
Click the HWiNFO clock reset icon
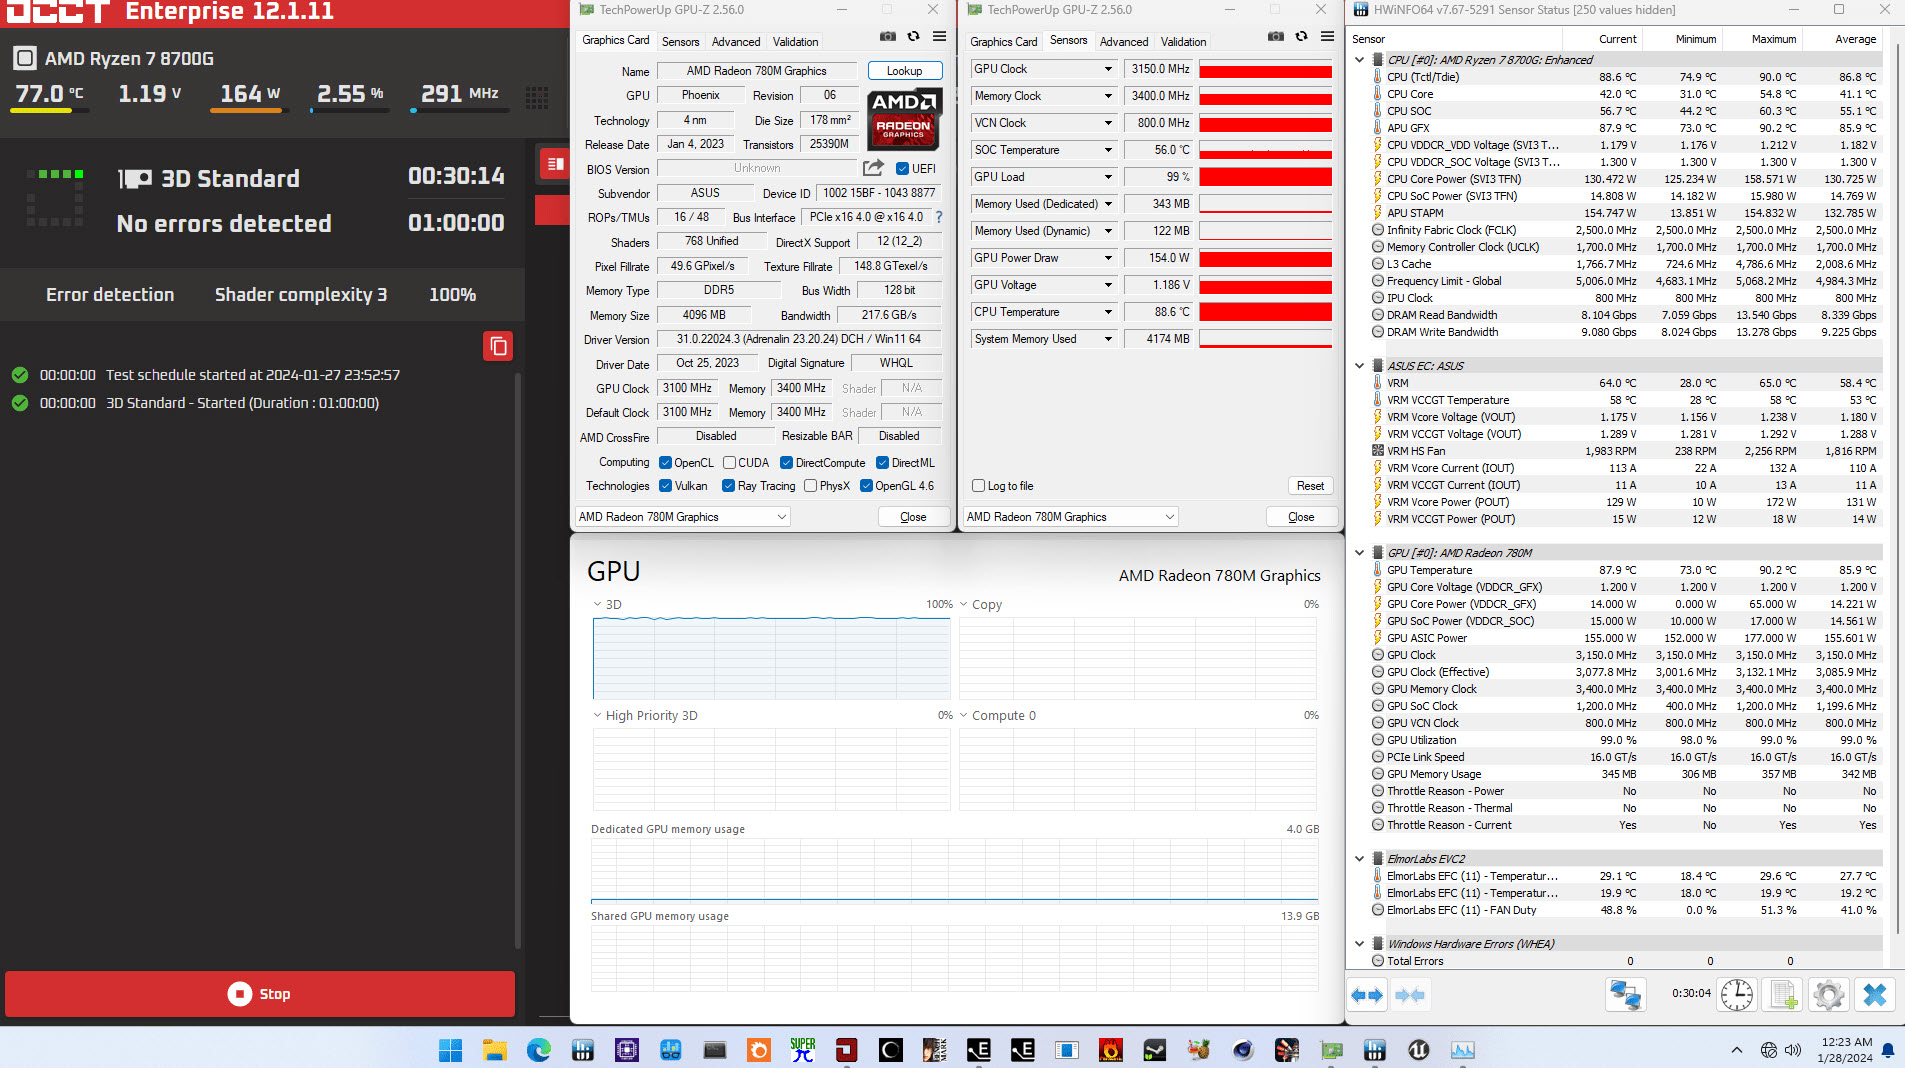click(1737, 995)
